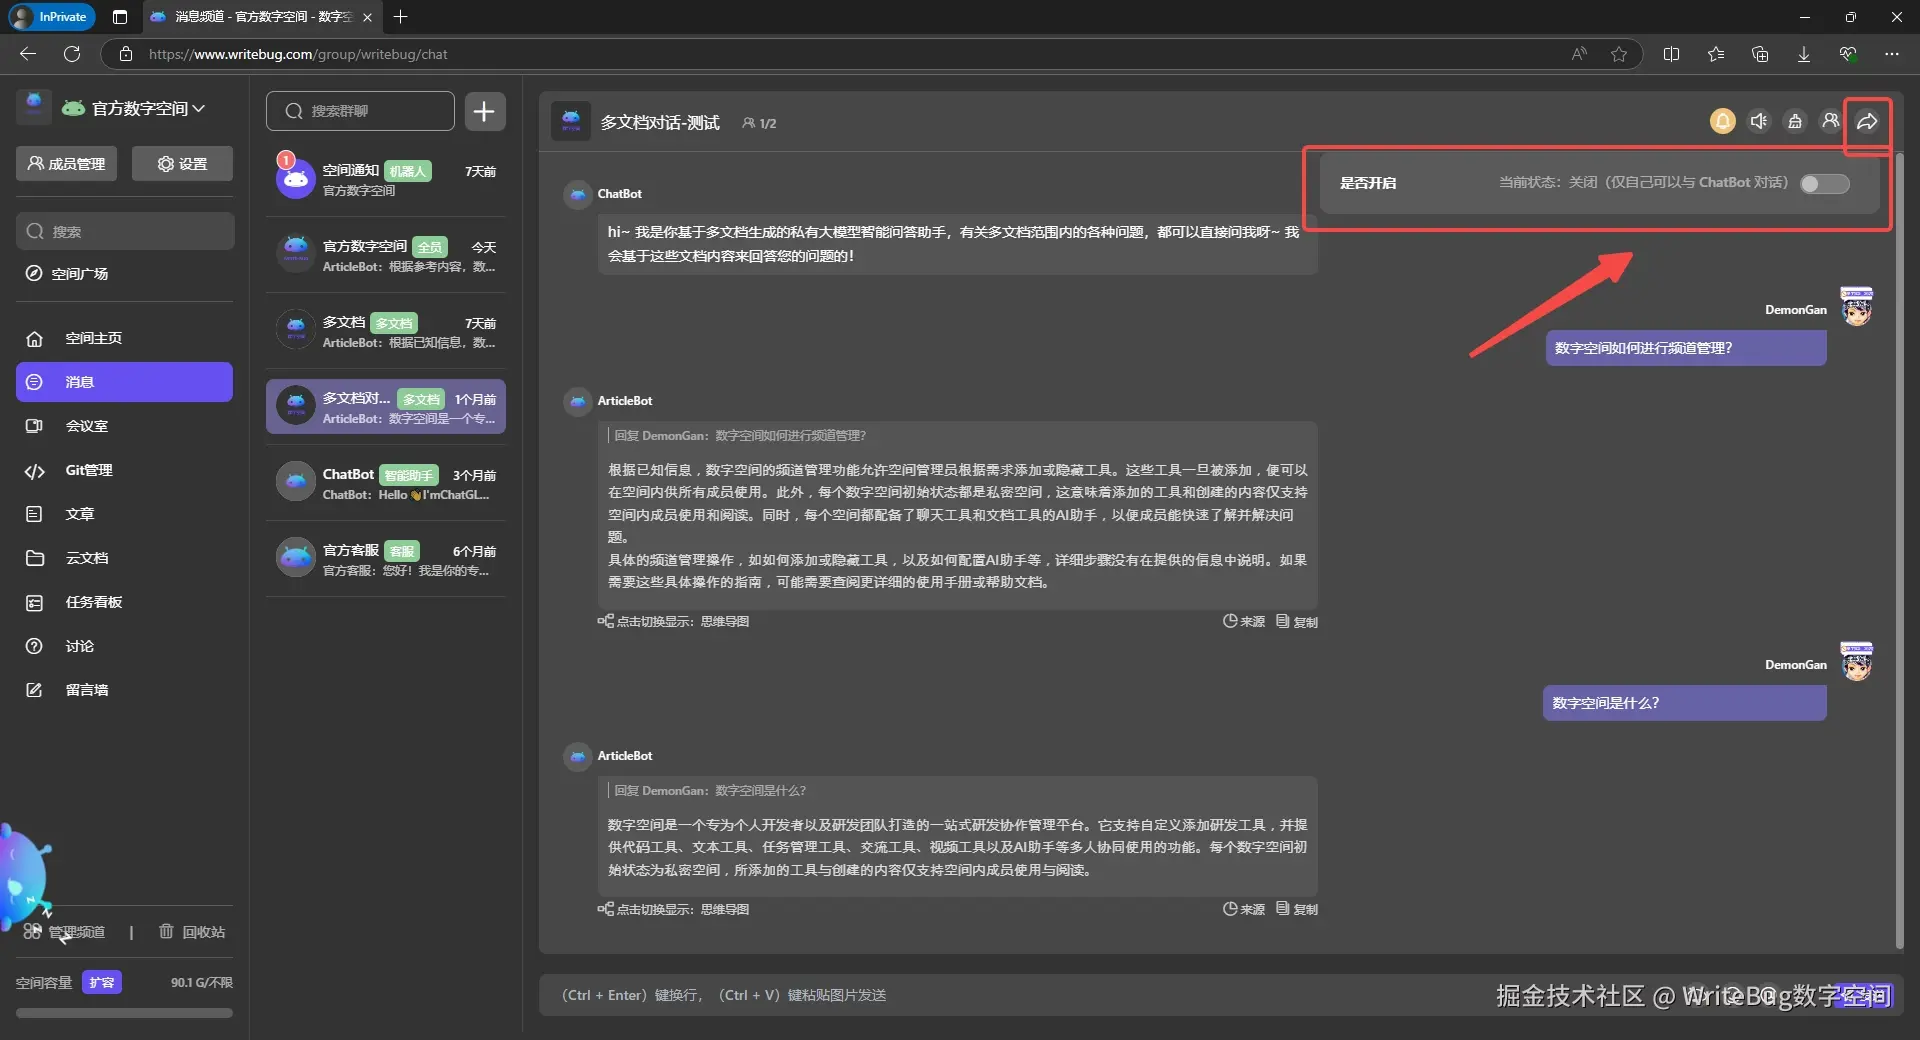Image resolution: width=1920 pixels, height=1040 pixels.
Task: Open the browser favorites split view menu
Action: [x=1671, y=54]
